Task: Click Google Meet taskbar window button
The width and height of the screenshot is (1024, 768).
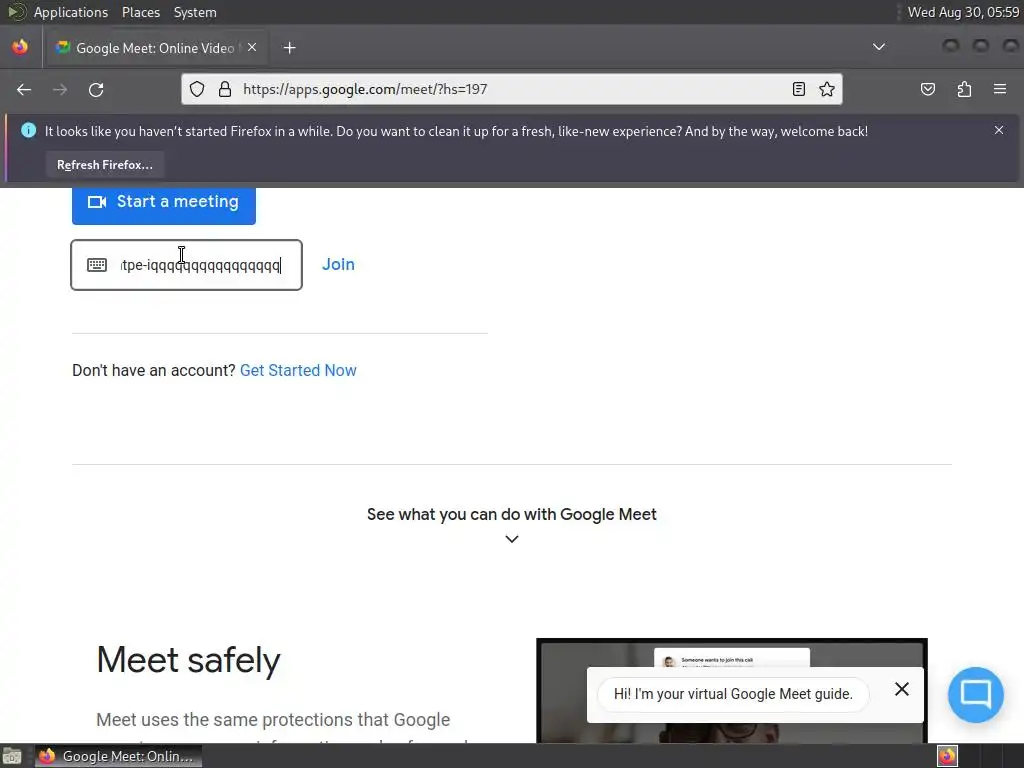Action: tap(118, 756)
